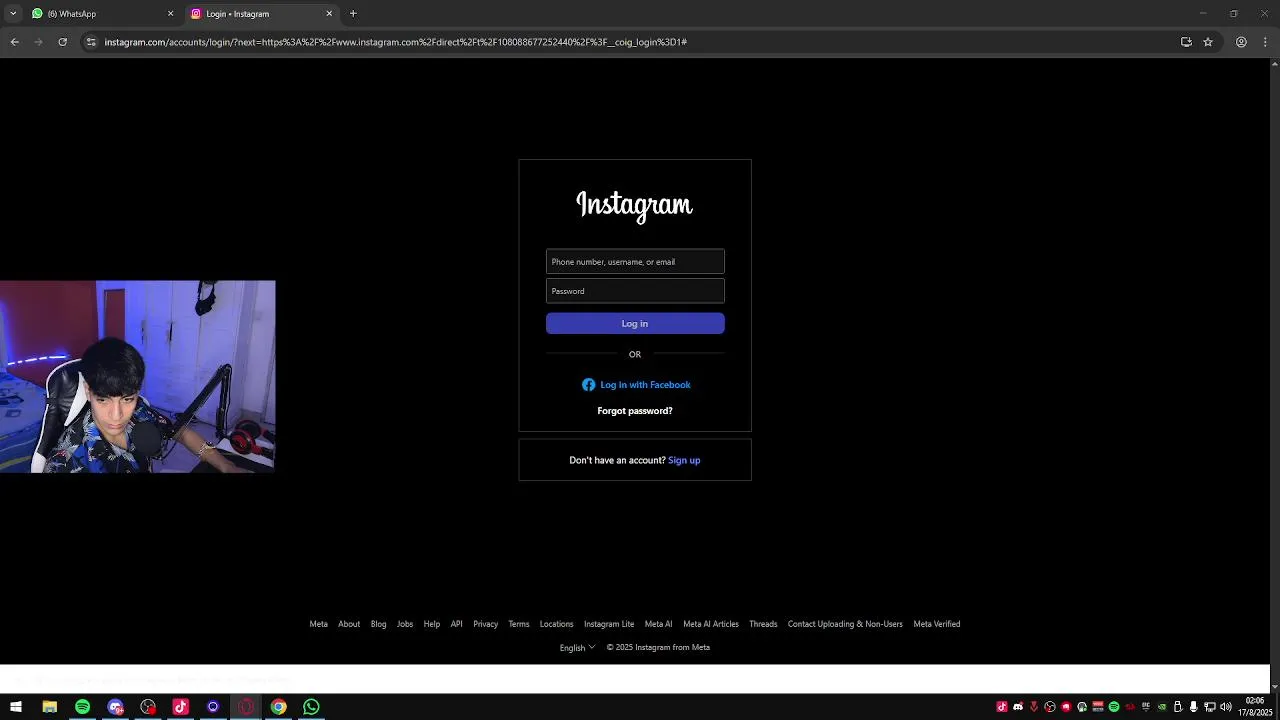The image size is (1280, 720).
Task: Click the Facebook logo icon
Action: (588, 385)
